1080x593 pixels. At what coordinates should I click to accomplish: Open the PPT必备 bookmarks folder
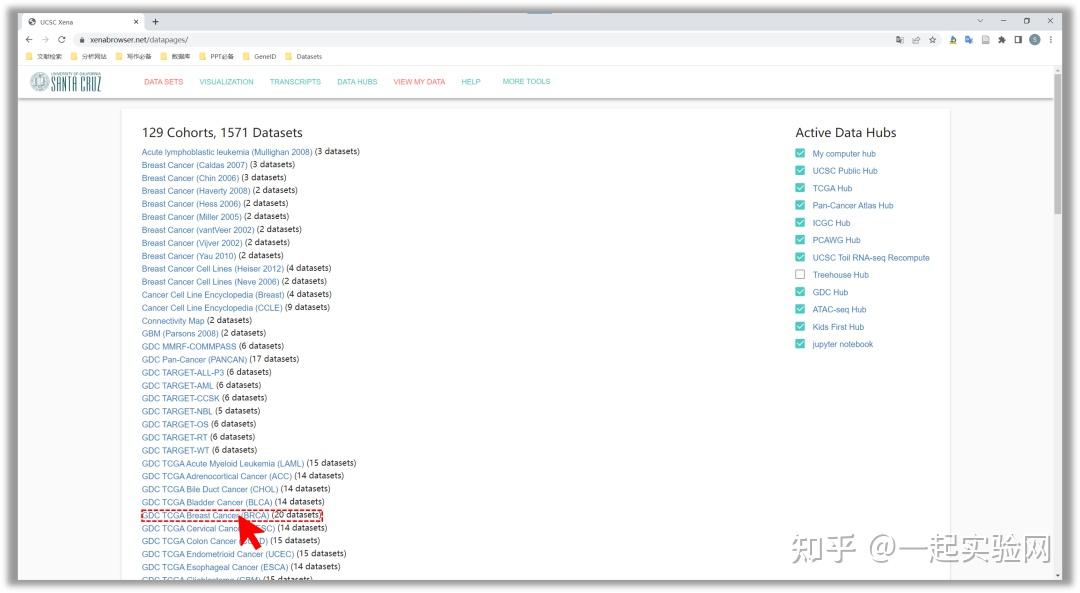(216, 56)
